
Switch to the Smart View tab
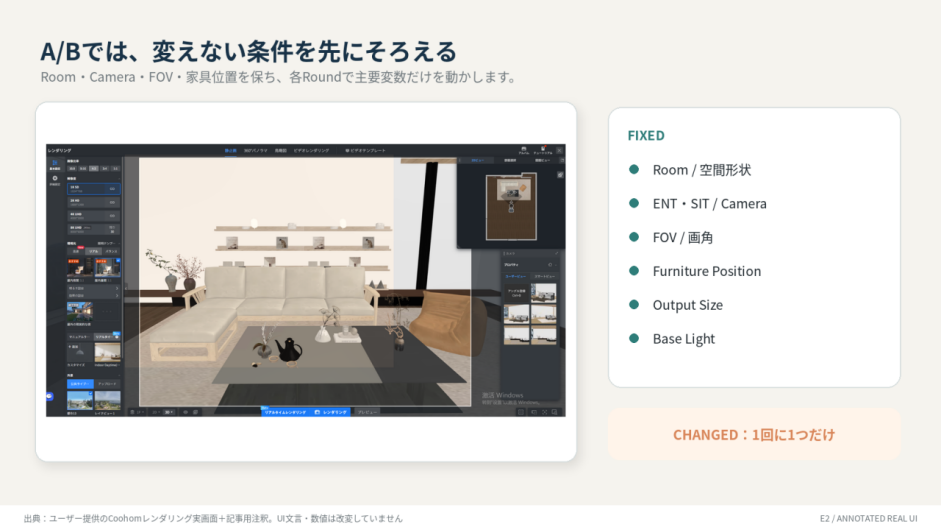point(544,276)
